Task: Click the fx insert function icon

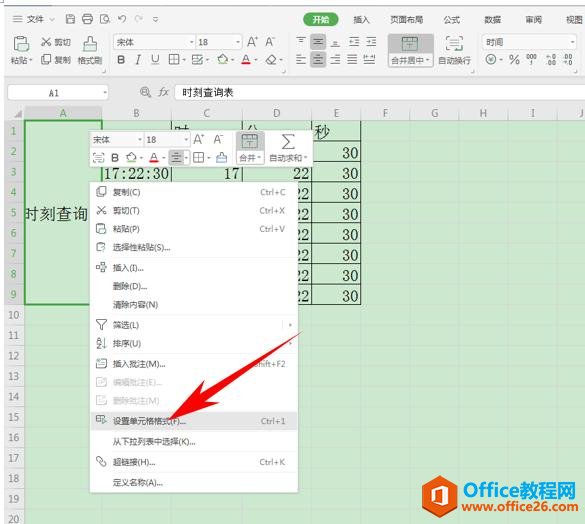Action: 163,92
